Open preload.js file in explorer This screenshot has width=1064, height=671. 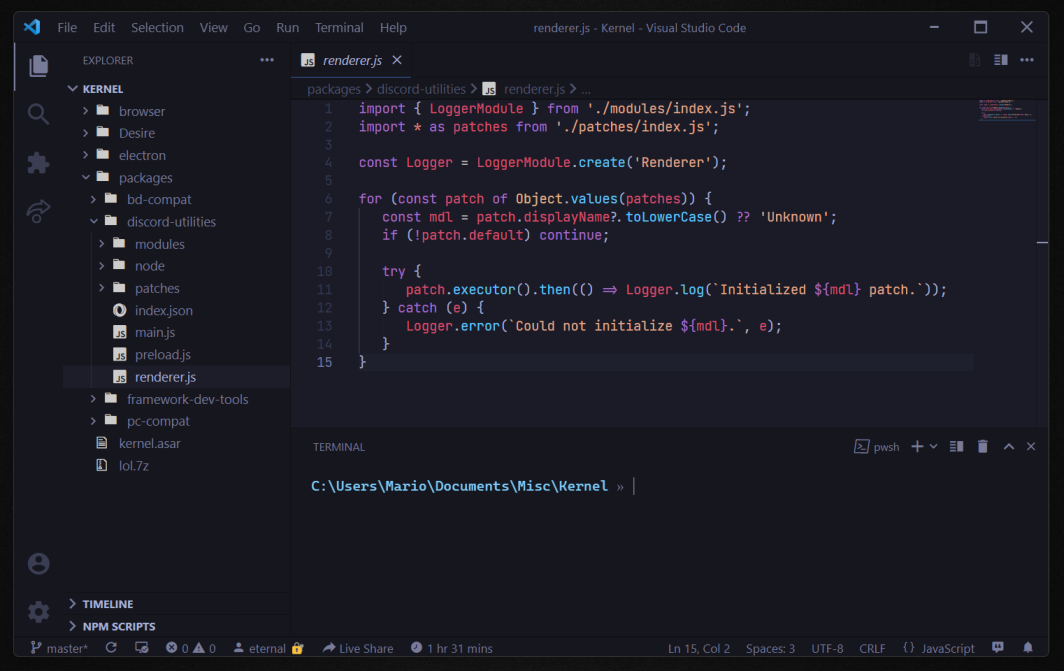(176, 355)
